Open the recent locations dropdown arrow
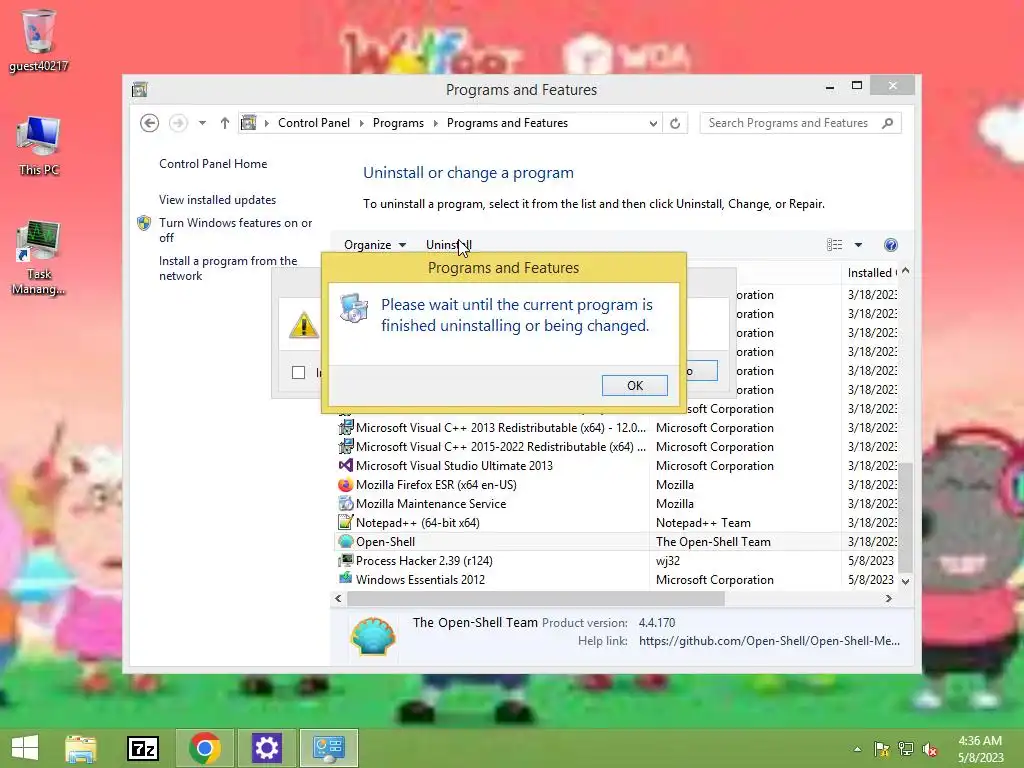This screenshot has width=1024, height=768. pos(202,123)
